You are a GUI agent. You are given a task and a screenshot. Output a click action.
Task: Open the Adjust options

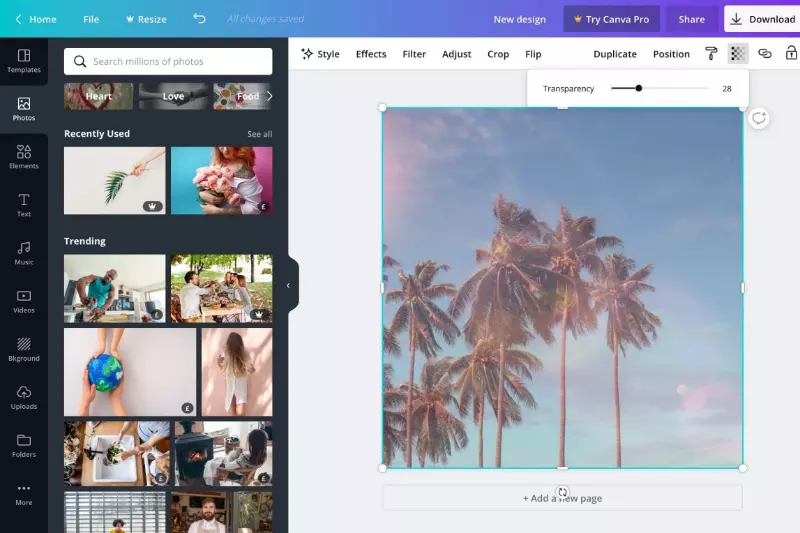pyautogui.click(x=456, y=54)
